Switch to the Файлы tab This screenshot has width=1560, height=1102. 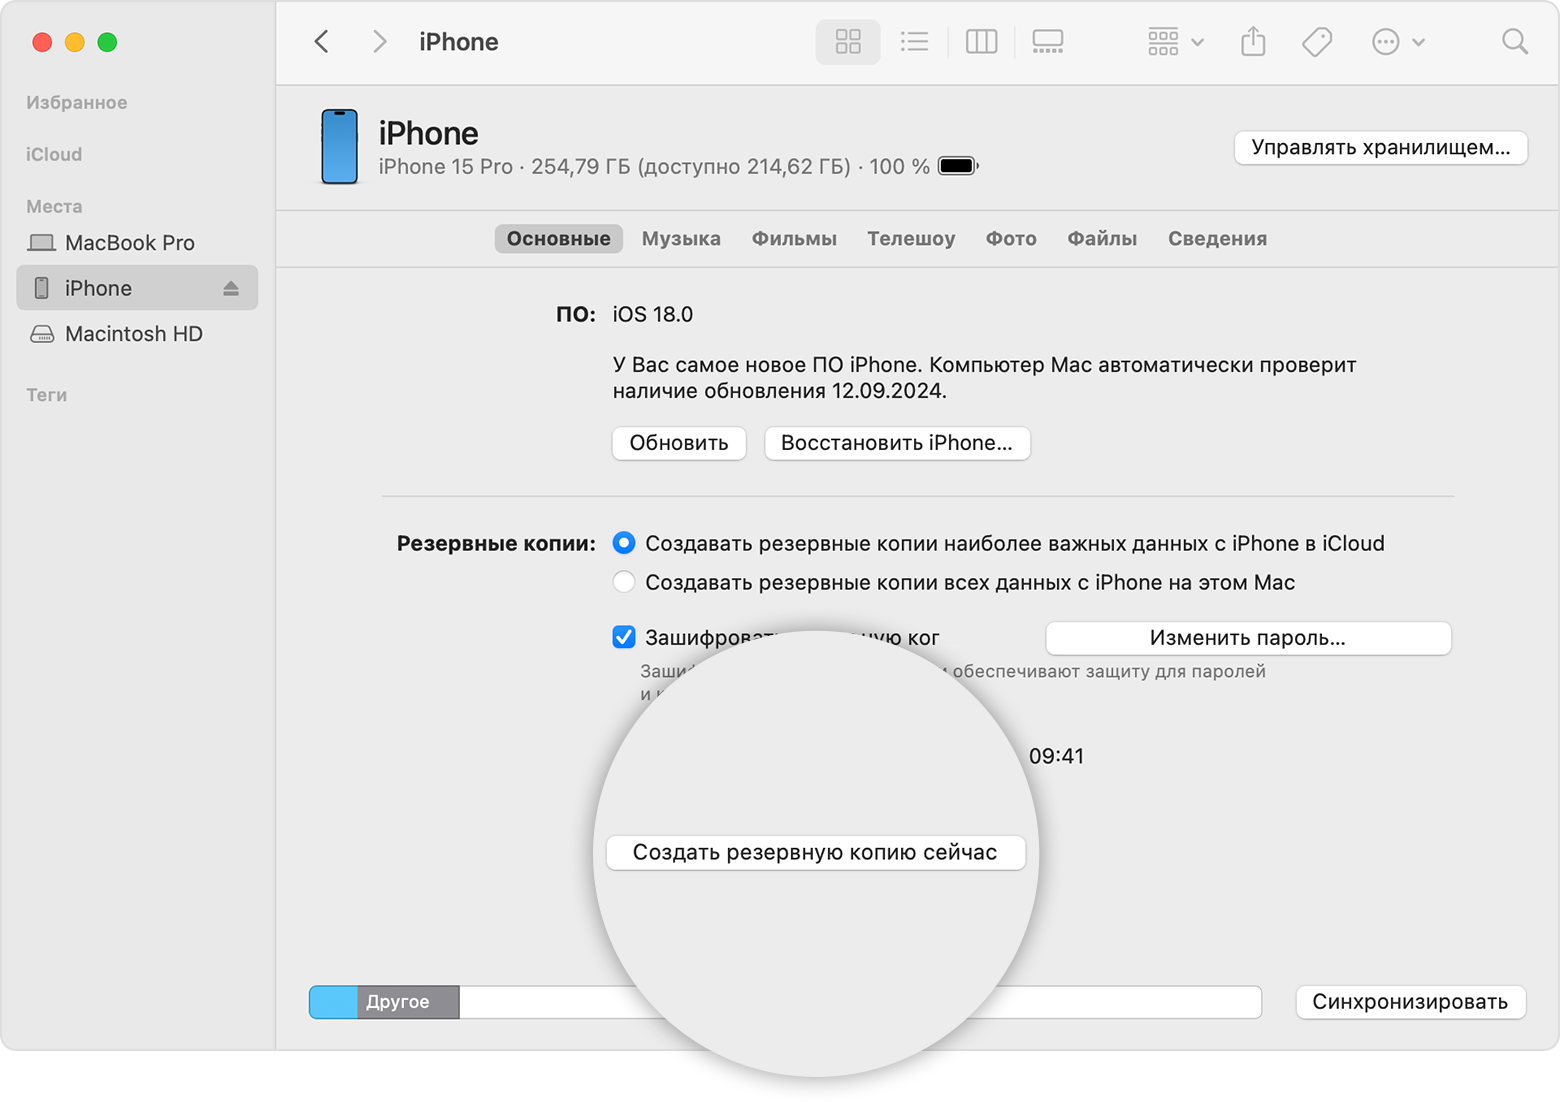click(1102, 239)
